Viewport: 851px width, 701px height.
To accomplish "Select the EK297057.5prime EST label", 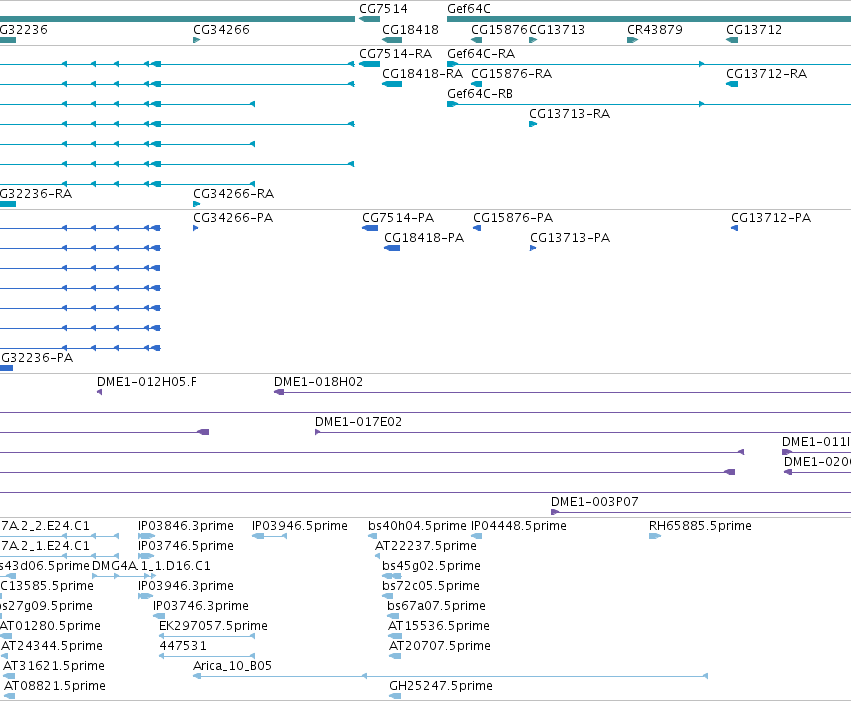I will coord(213,626).
